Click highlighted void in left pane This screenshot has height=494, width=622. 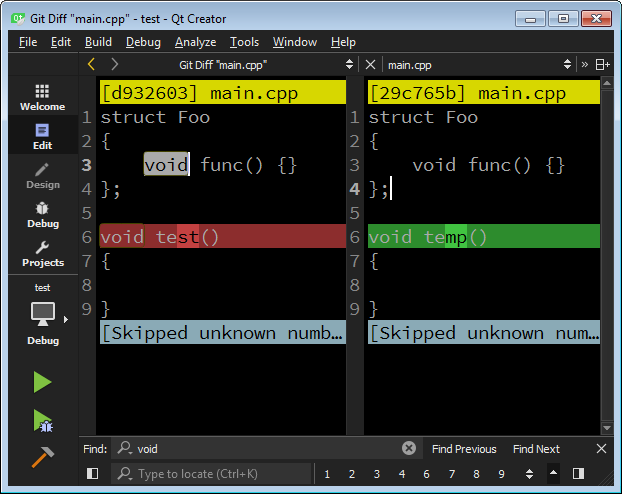[166, 164]
